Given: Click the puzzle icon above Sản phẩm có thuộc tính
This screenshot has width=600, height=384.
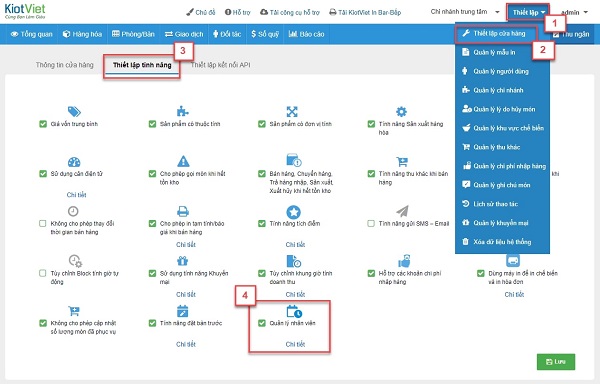Looking at the screenshot, I should tap(183, 111).
